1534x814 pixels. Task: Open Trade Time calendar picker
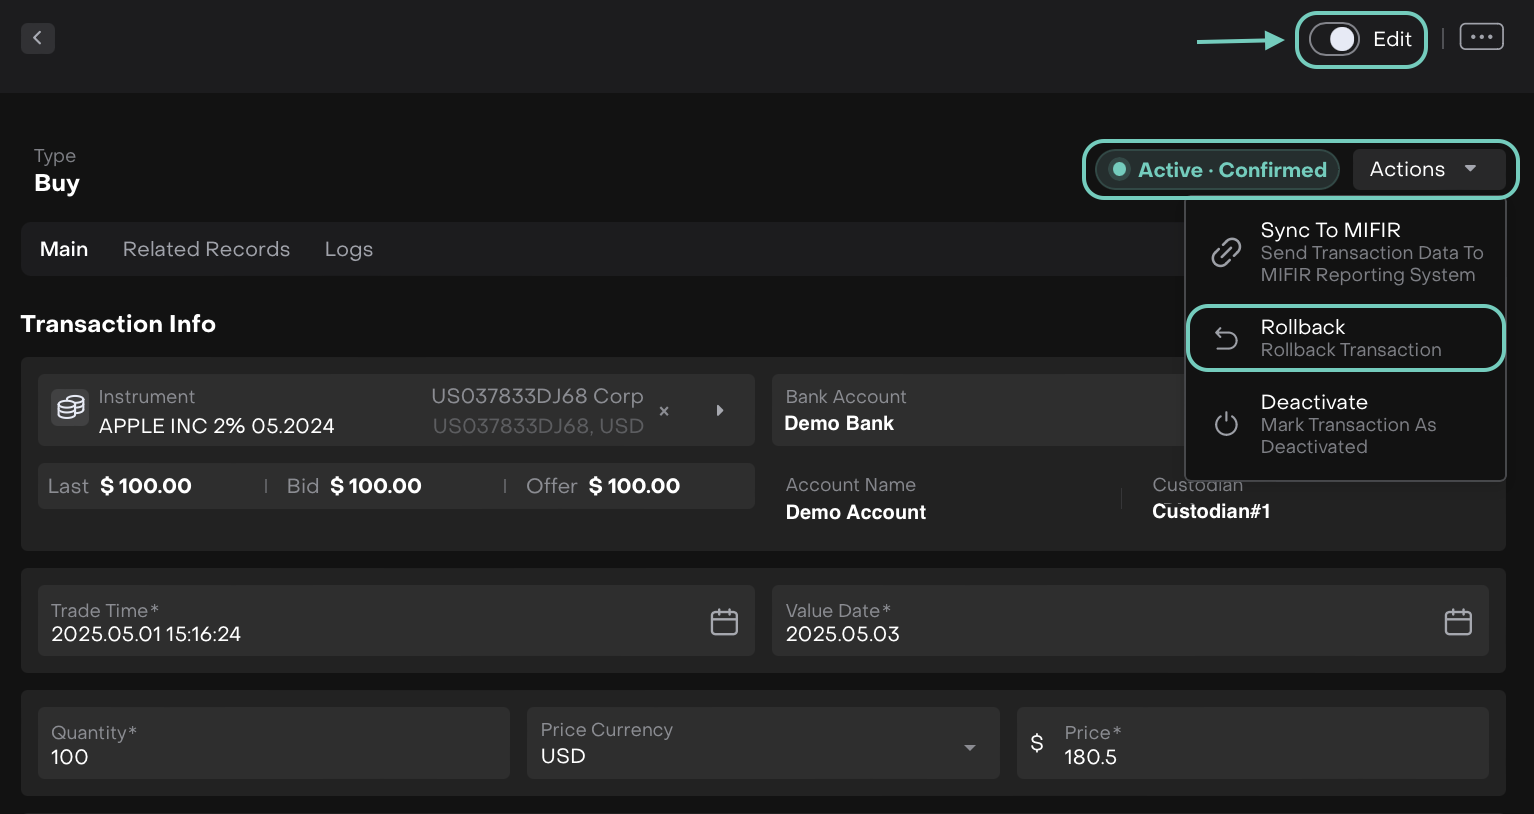(724, 622)
